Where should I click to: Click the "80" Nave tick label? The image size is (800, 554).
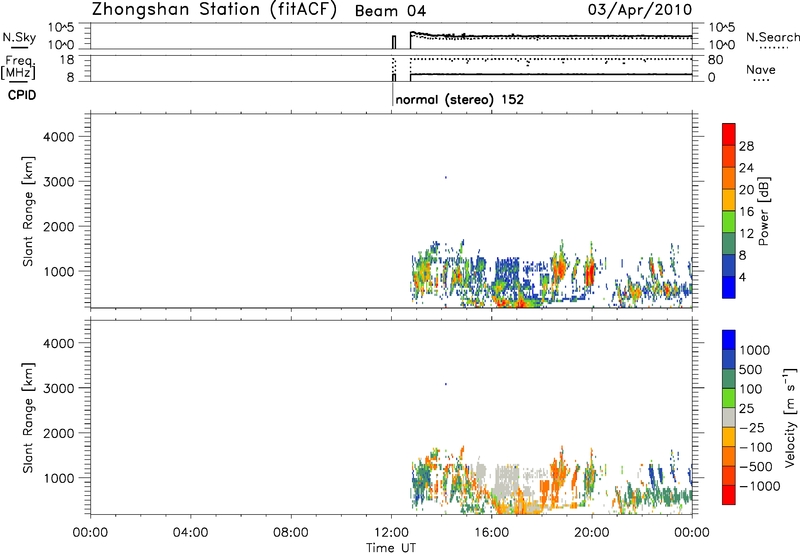coord(715,60)
